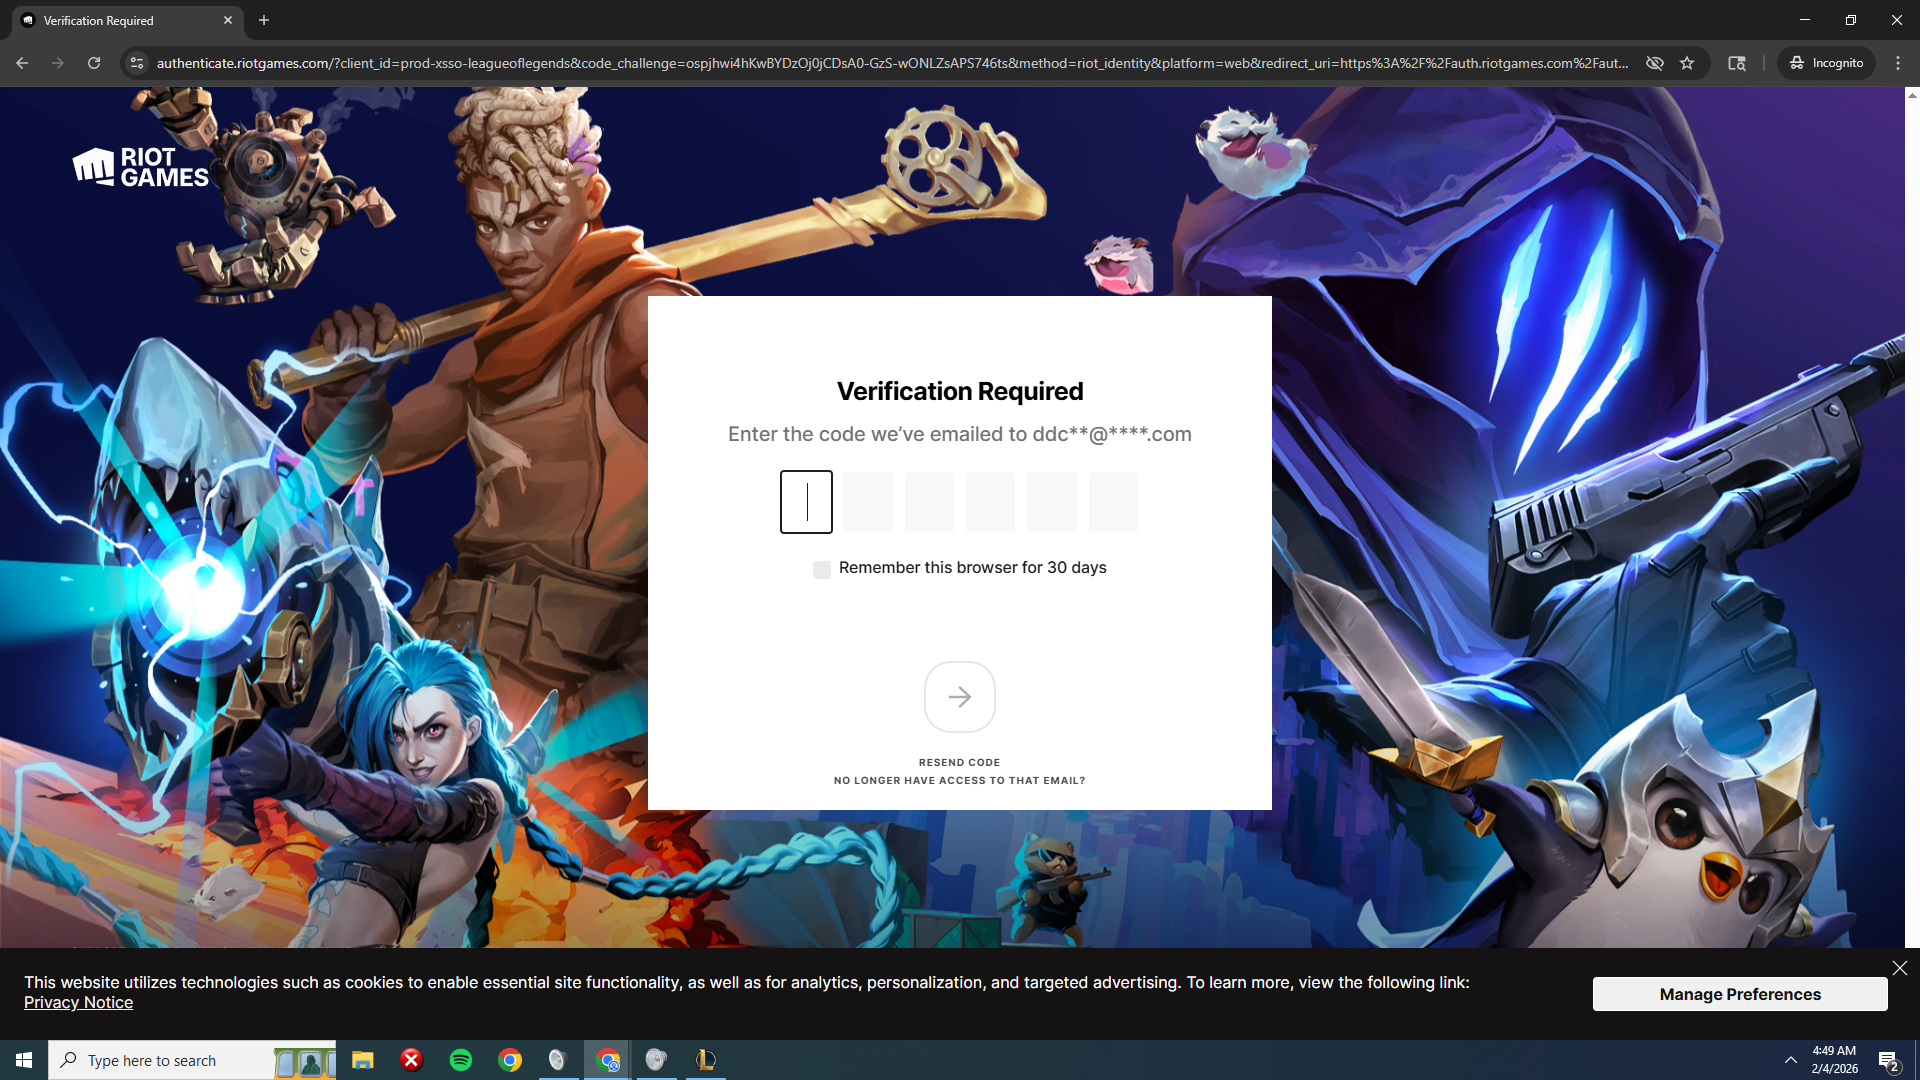Click the second code digit box

coord(867,502)
